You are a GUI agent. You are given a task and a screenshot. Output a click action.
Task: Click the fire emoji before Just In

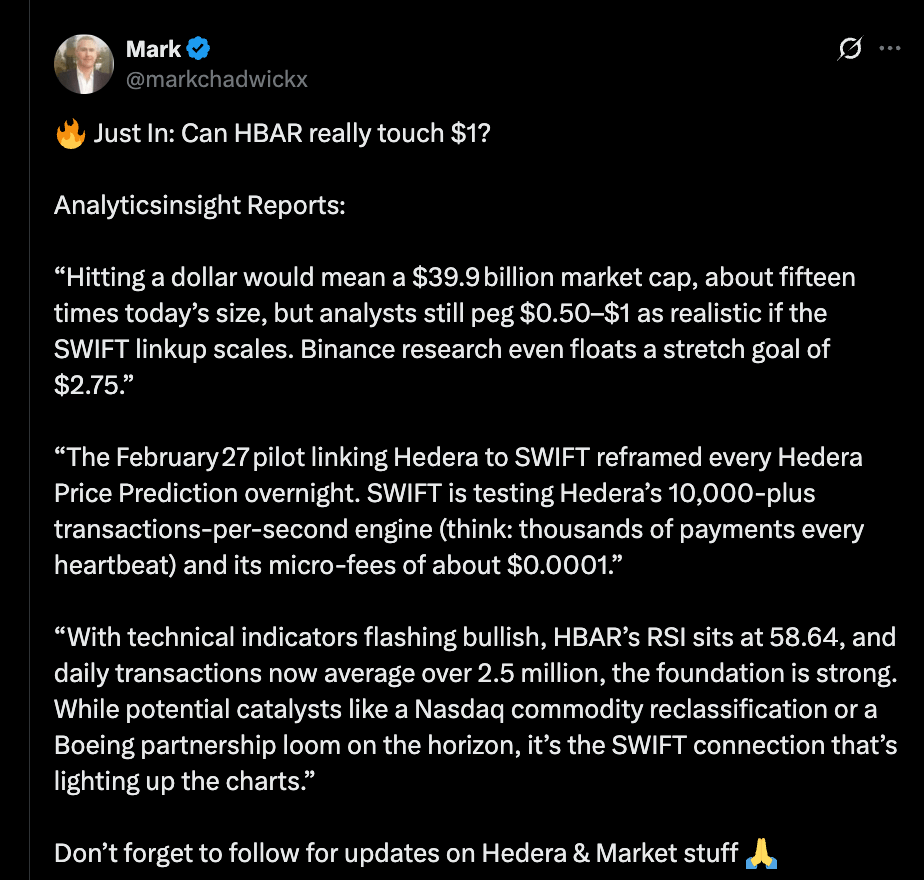70,134
